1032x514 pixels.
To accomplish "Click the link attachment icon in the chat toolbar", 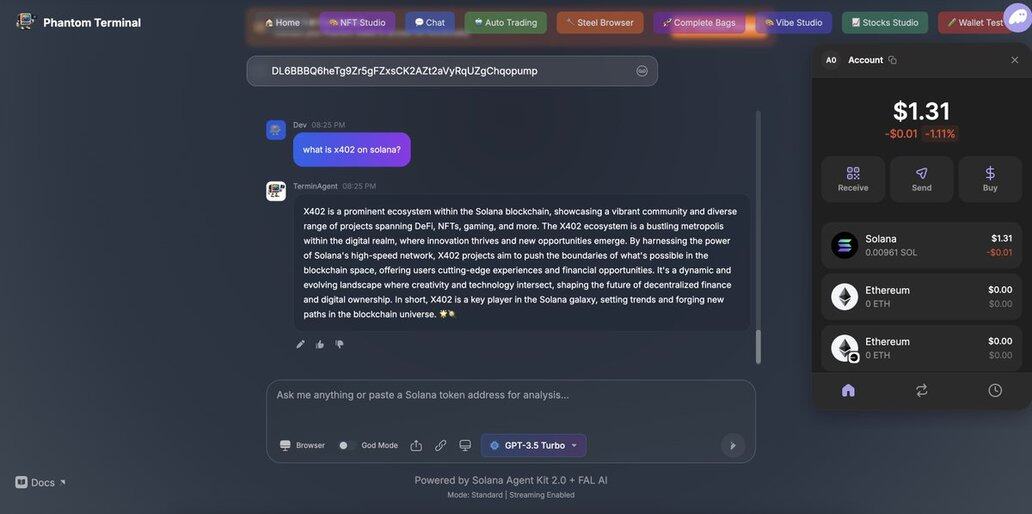I will click(440, 446).
